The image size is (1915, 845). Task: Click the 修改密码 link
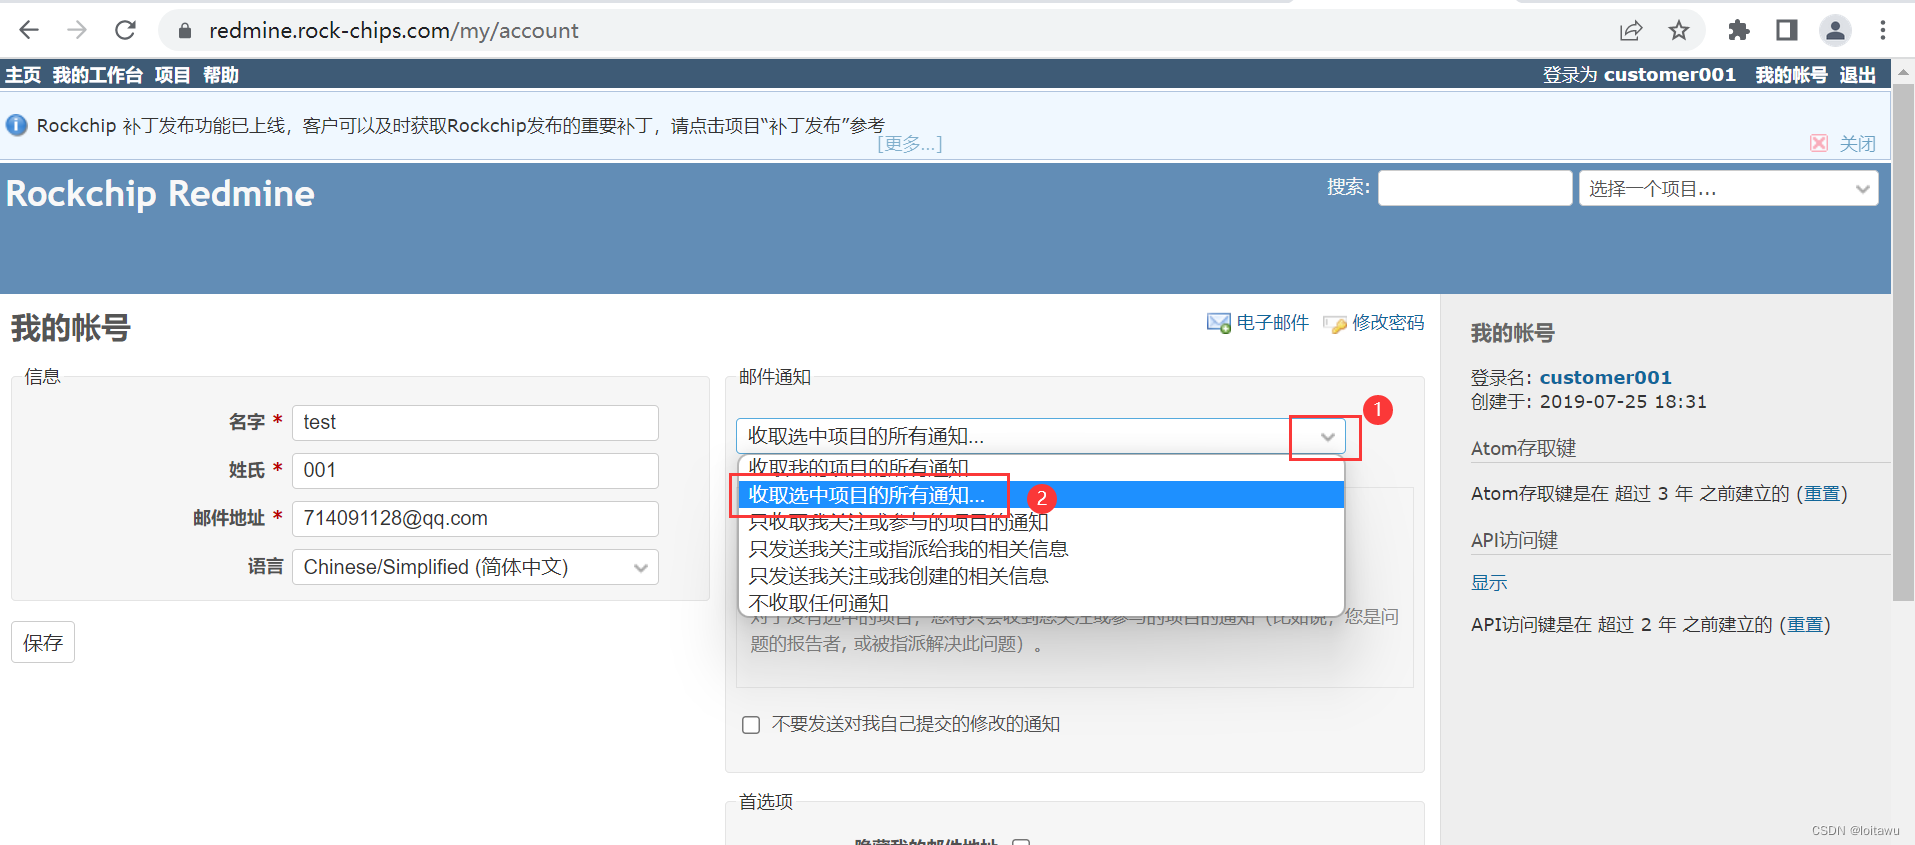tap(1388, 323)
